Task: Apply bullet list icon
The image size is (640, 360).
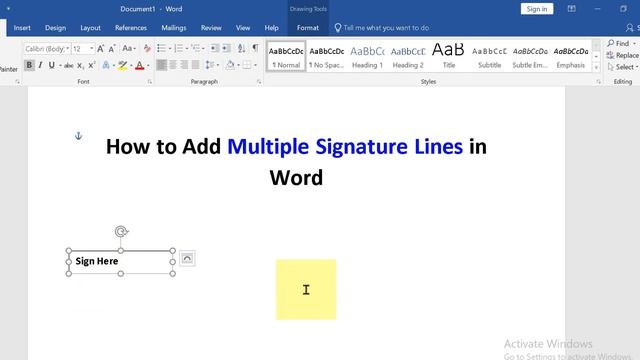Action: [x=161, y=49]
